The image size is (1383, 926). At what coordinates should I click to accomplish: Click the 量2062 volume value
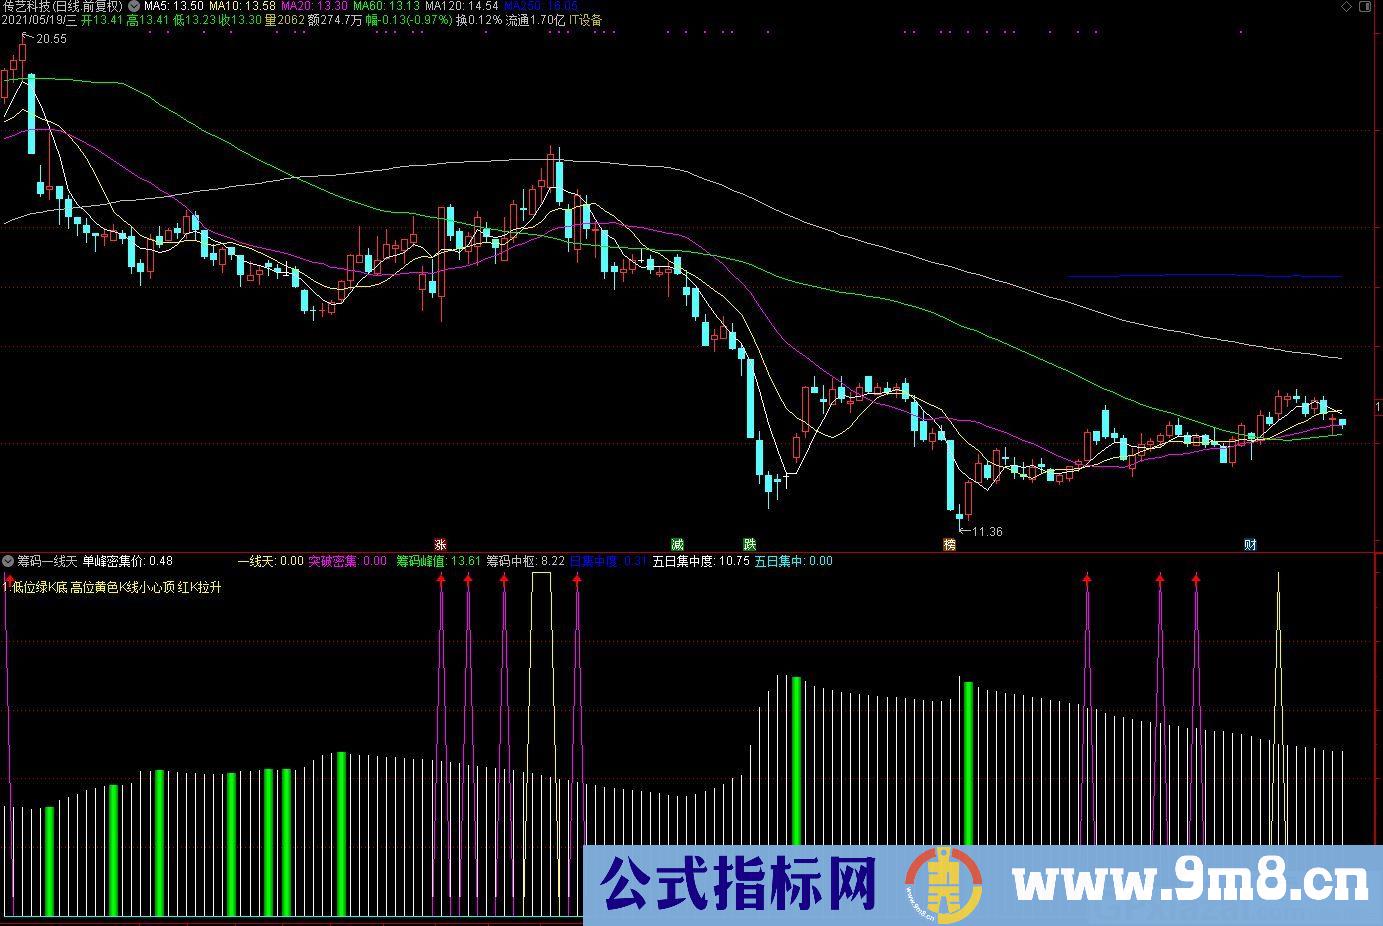point(285,20)
